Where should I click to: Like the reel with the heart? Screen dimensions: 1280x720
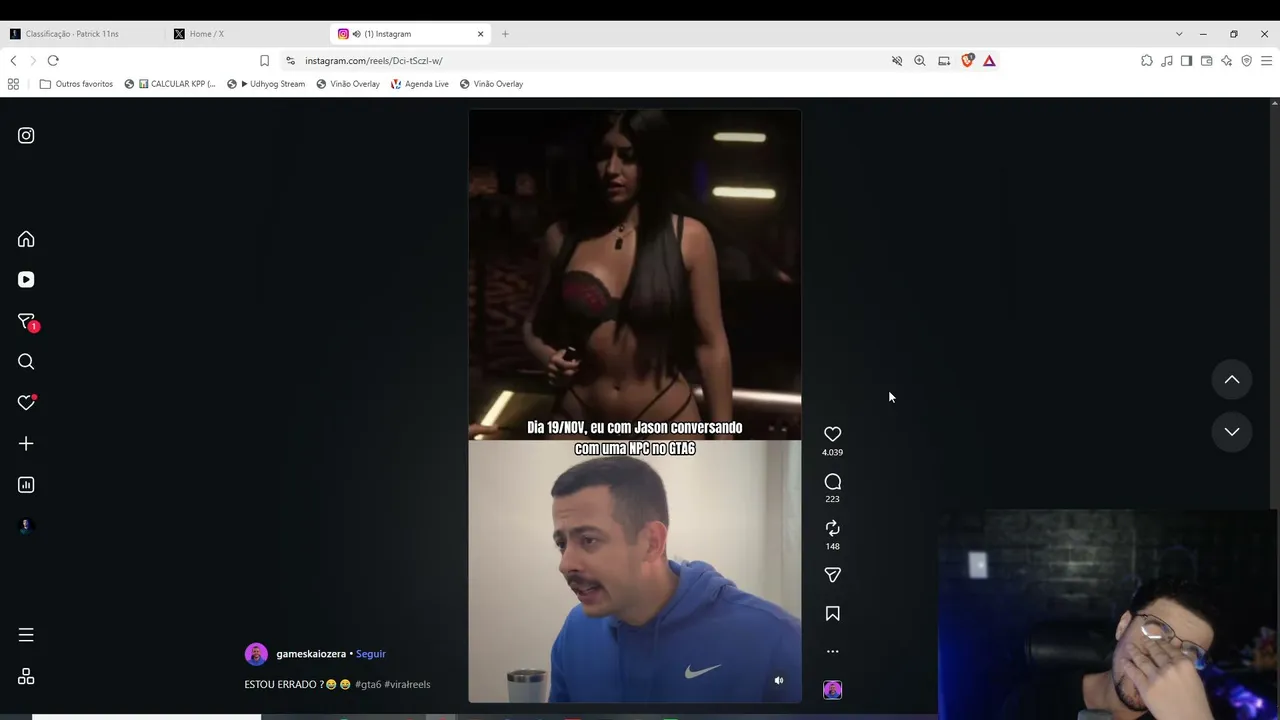[832, 434]
